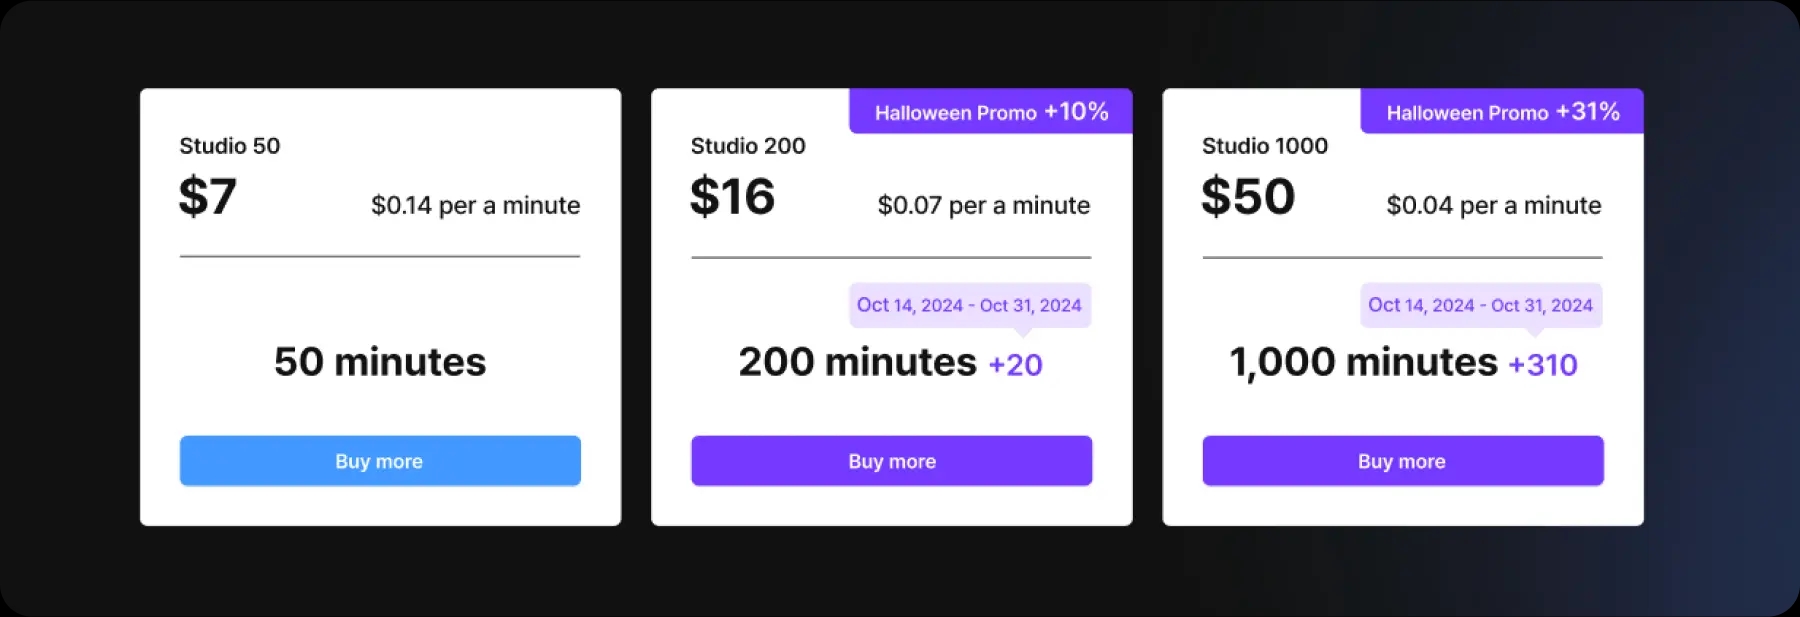Click Buy more for Studio 200
The image size is (1800, 617).
[891, 461]
